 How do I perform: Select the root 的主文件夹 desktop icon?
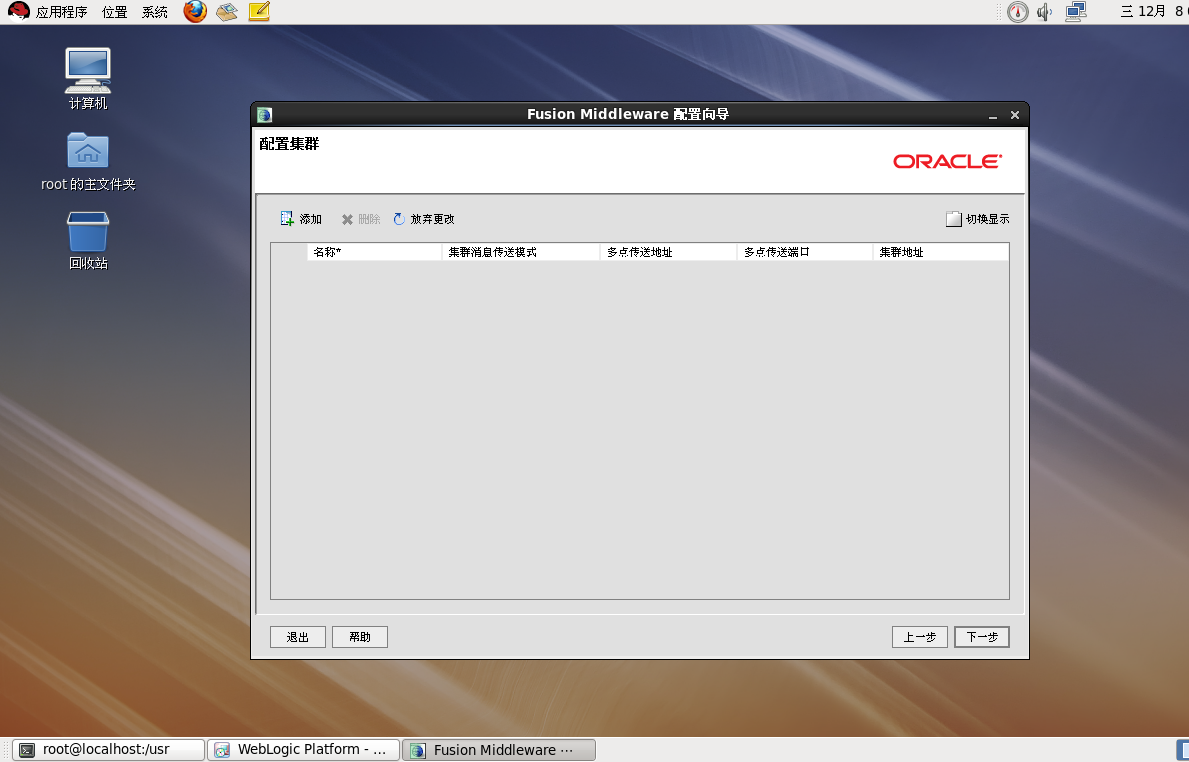pos(88,161)
